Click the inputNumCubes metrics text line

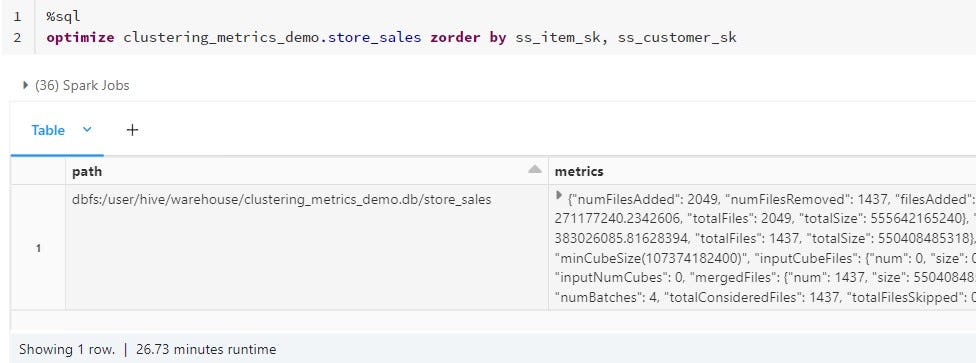tap(765, 278)
